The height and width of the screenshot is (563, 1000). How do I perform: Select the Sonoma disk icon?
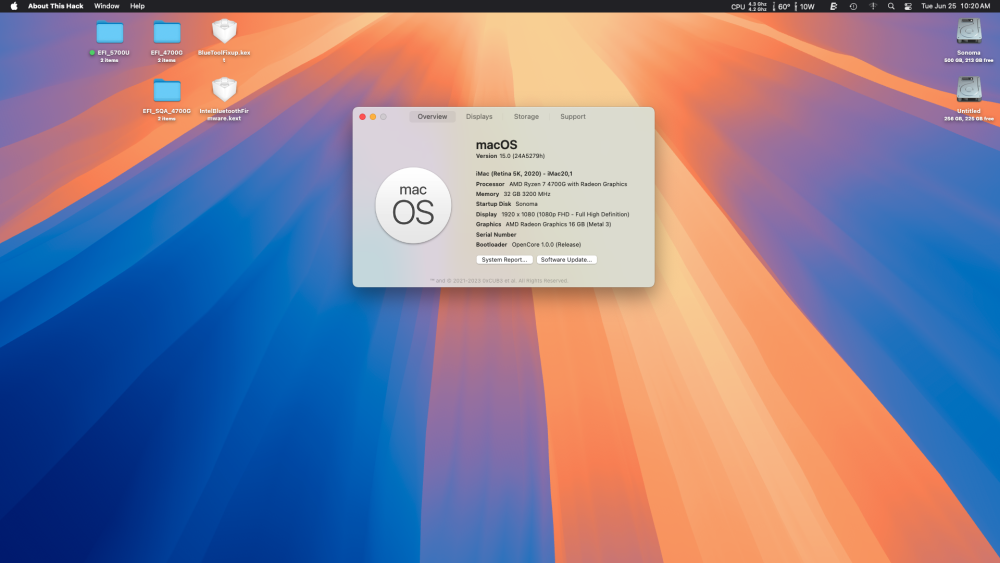click(x=969, y=31)
